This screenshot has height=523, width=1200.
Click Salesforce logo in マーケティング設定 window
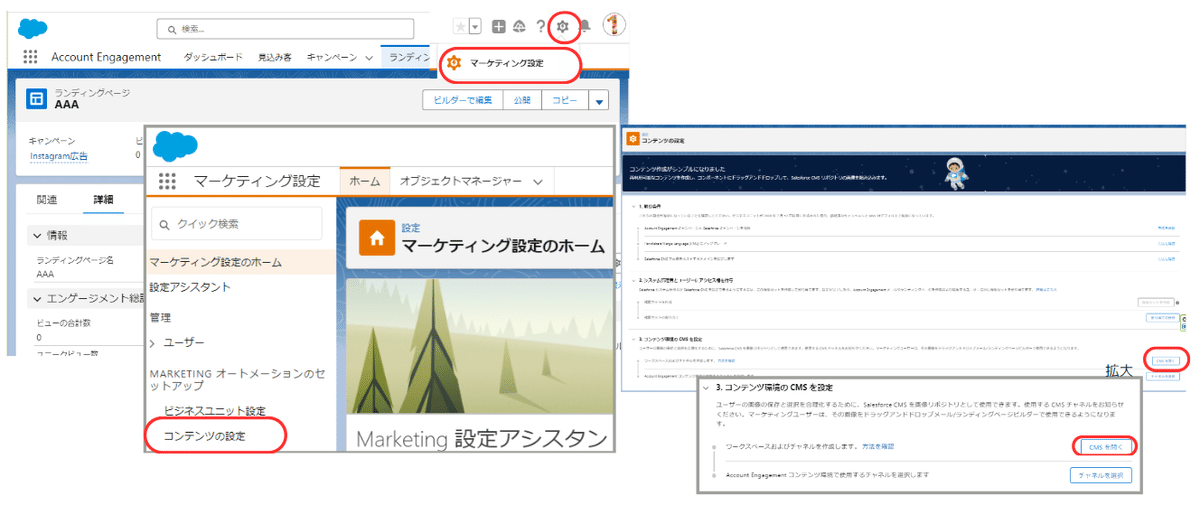pyautogui.click(x=175, y=146)
